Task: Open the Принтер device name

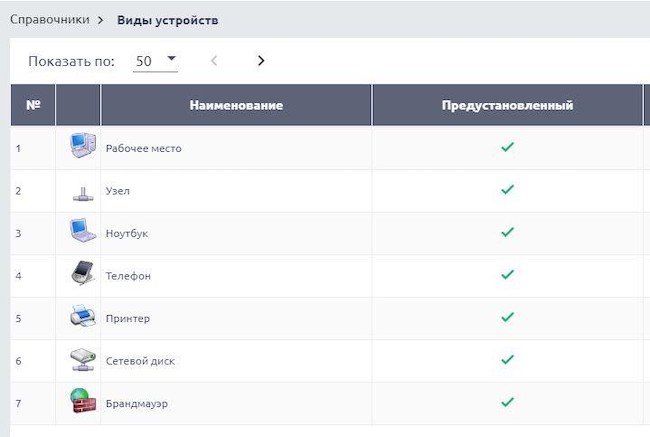Action: point(128,318)
